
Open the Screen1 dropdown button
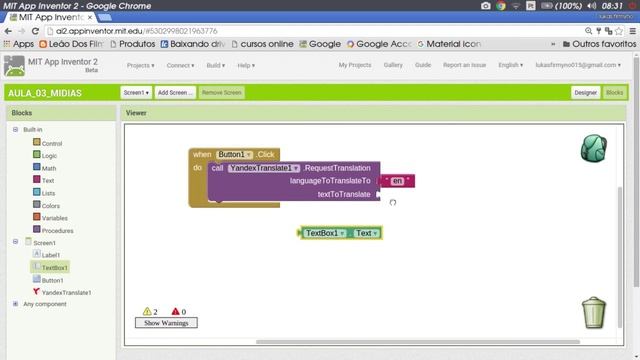136,93
